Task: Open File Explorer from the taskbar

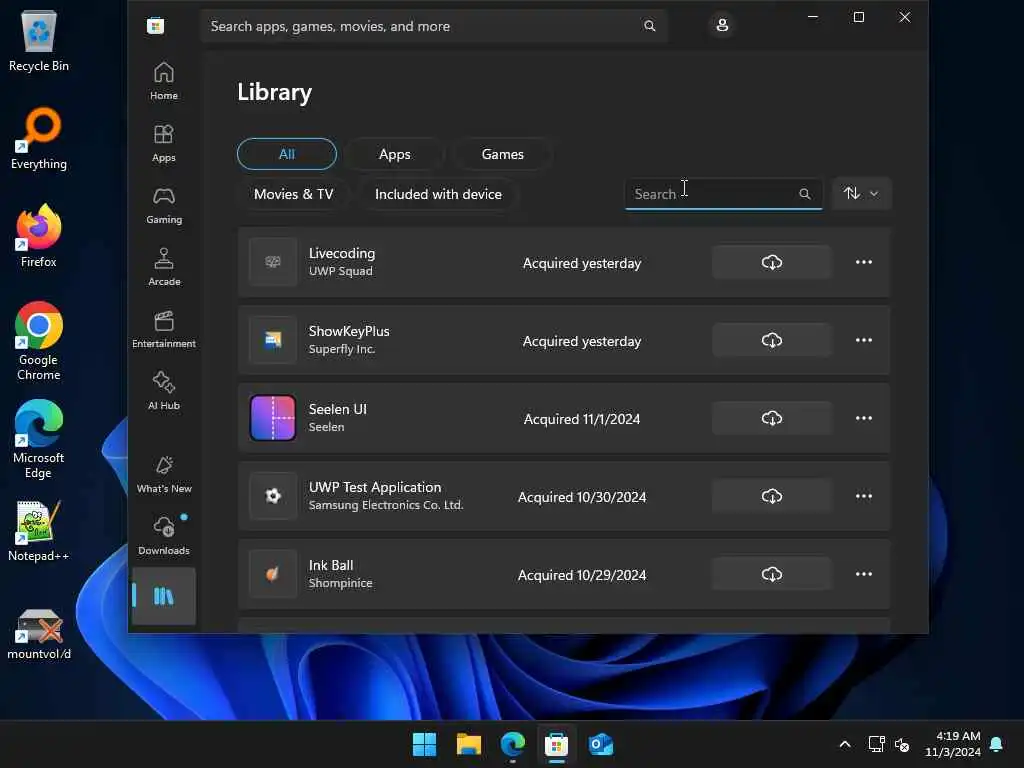Action: click(x=469, y=744)
